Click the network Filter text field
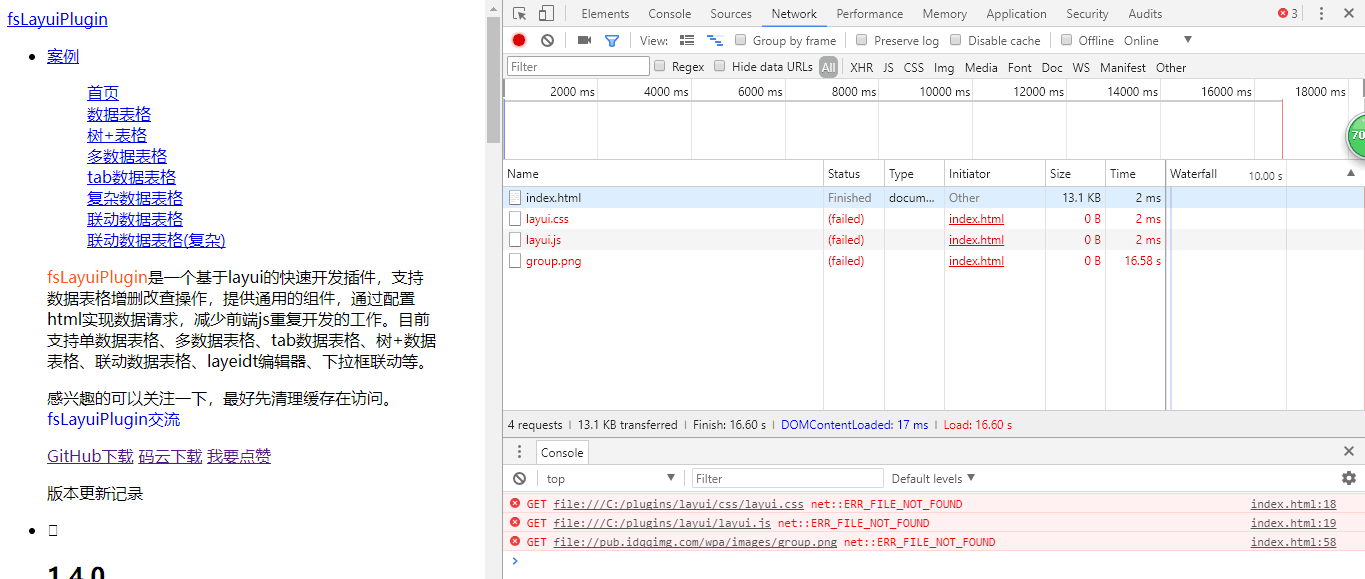The image size is (1365, 579). [x=578, y=66]
